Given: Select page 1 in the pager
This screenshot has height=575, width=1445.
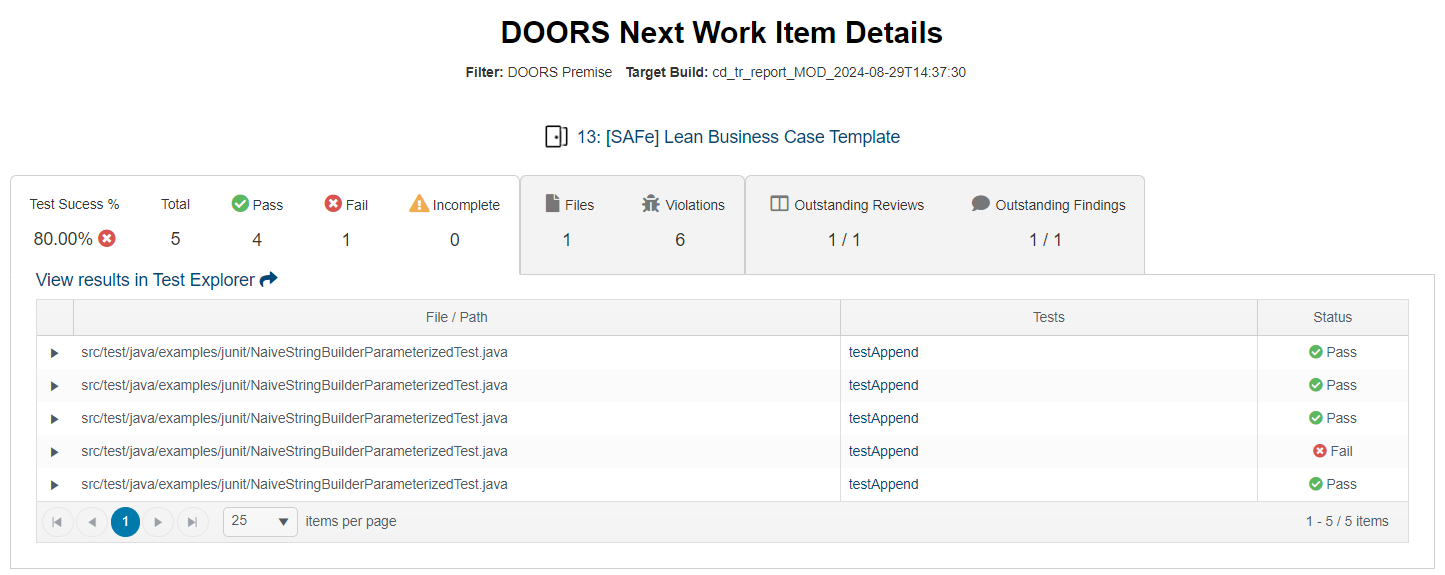Looking at the screenshot, I should pos(125,522).
